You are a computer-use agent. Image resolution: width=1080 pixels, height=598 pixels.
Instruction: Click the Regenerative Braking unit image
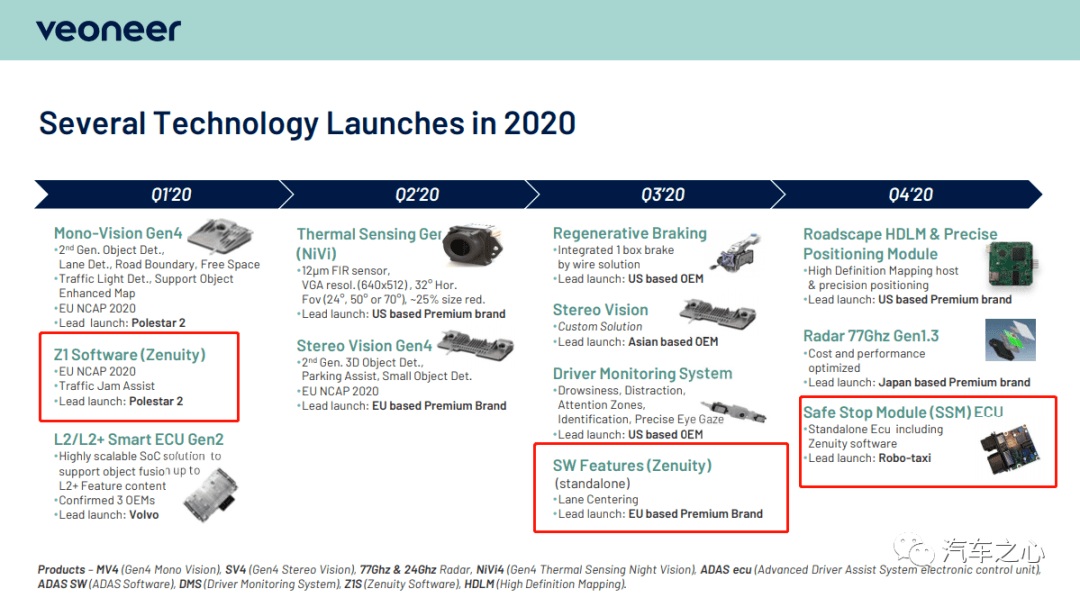738,253
